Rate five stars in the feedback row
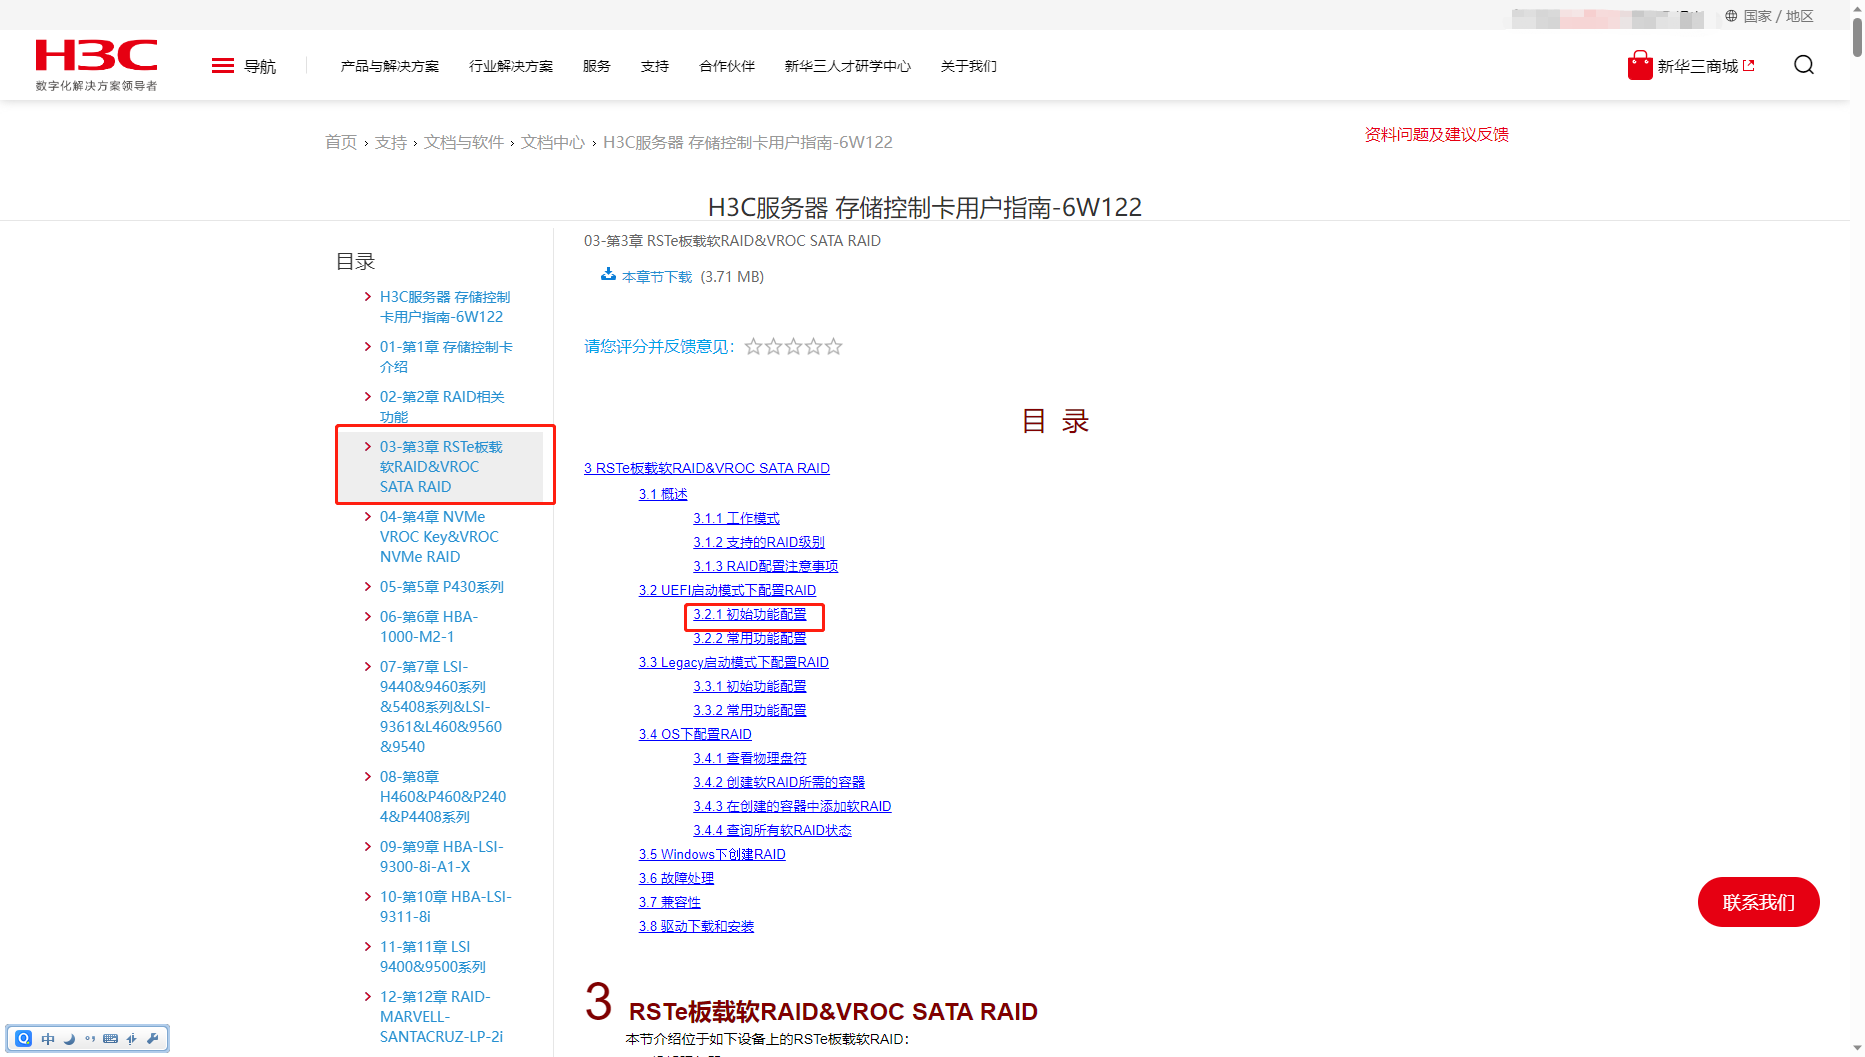The height and width of the screenshot is (1057, 1865). pos(834,346)
